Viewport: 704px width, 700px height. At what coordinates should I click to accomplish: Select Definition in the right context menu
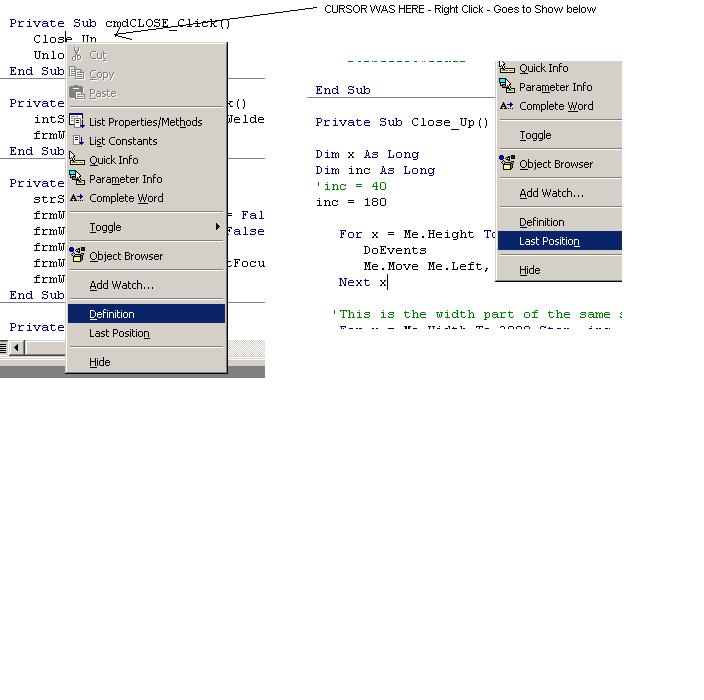(x=560, y=222)
